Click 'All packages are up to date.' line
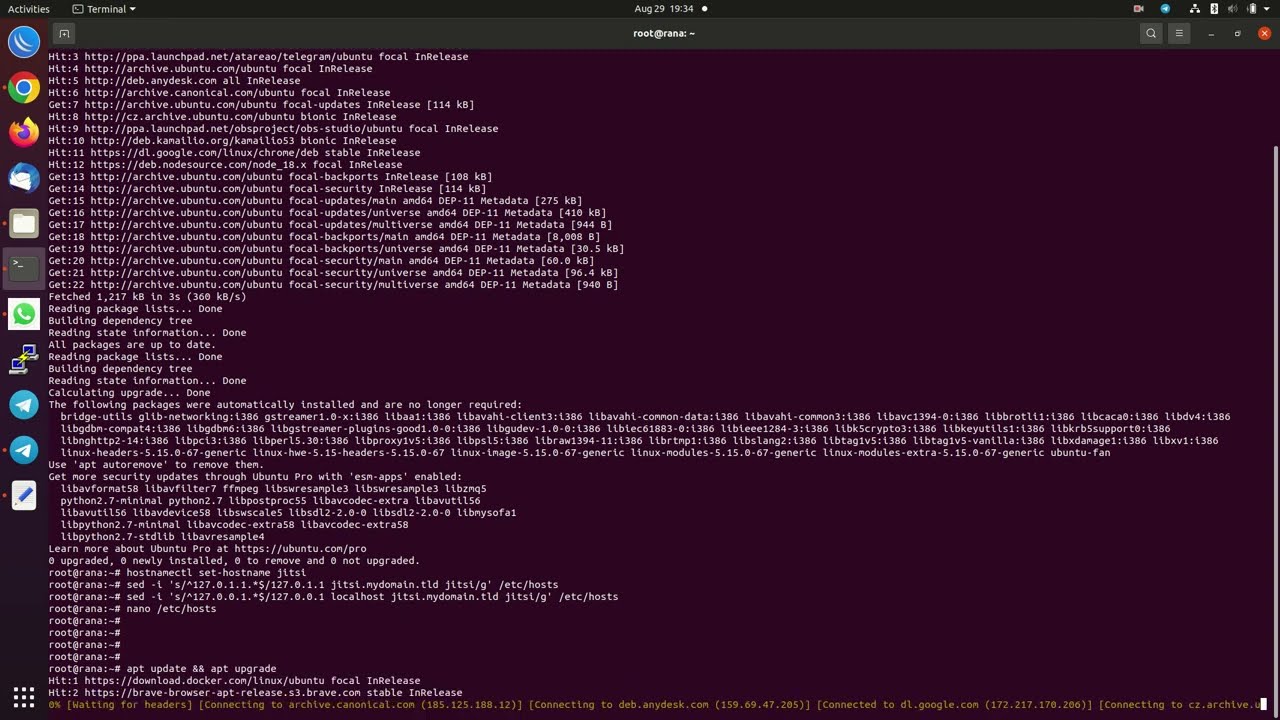 click(132, 345)
